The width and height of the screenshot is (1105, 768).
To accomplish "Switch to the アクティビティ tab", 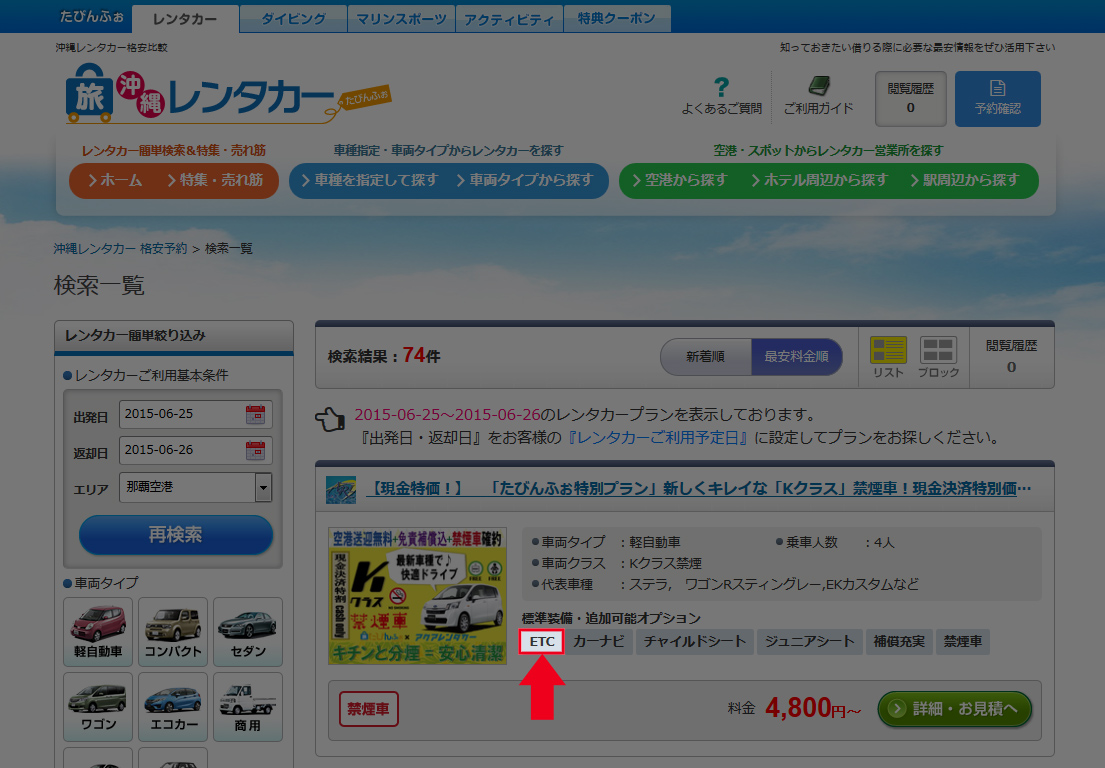I will coord(510,19).
